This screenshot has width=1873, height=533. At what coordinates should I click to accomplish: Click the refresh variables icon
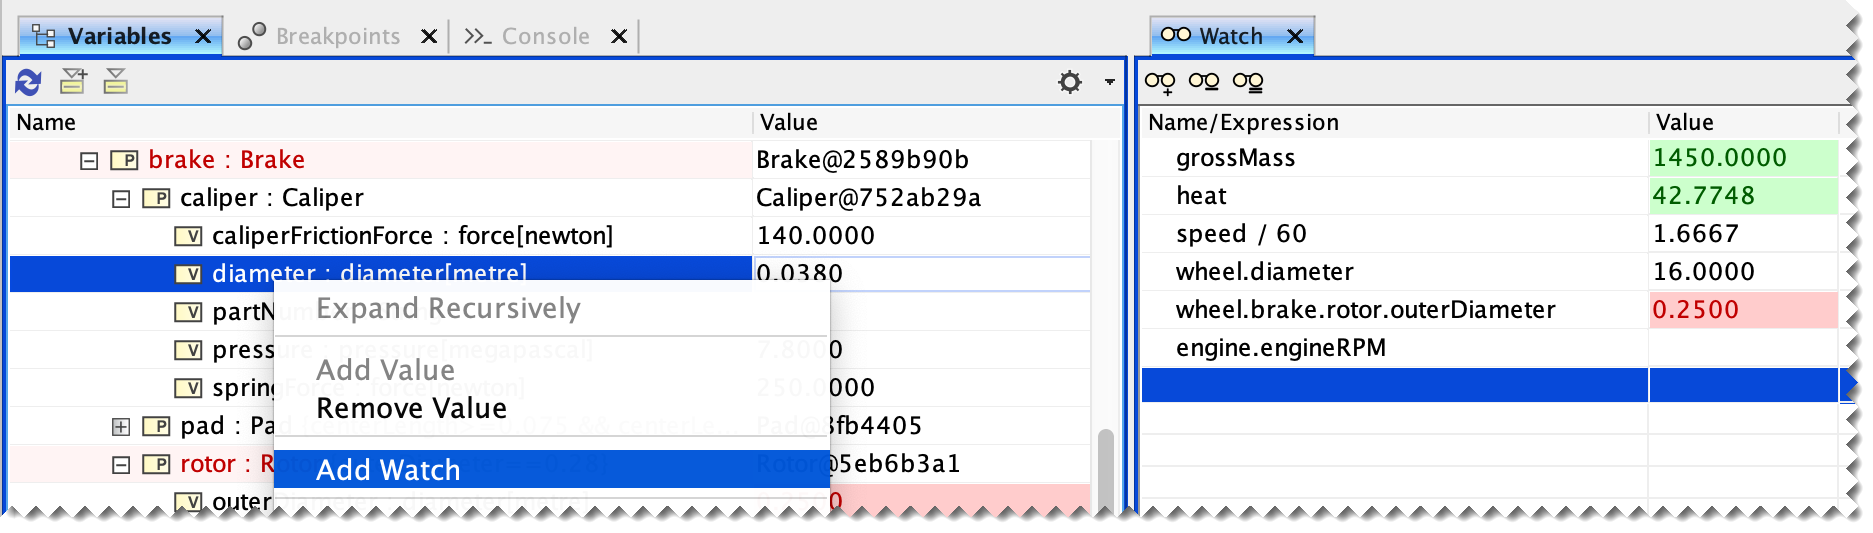28,82
